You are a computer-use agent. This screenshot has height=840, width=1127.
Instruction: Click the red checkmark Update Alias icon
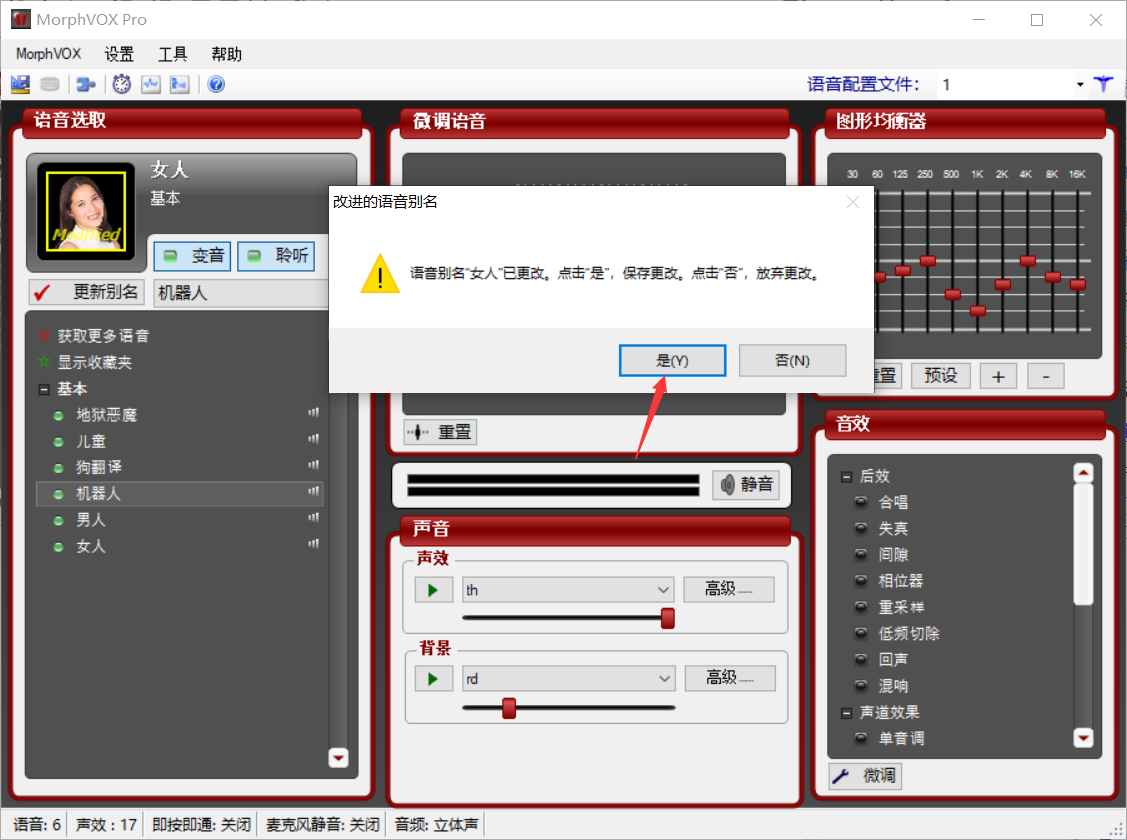[x=42, y=292]
